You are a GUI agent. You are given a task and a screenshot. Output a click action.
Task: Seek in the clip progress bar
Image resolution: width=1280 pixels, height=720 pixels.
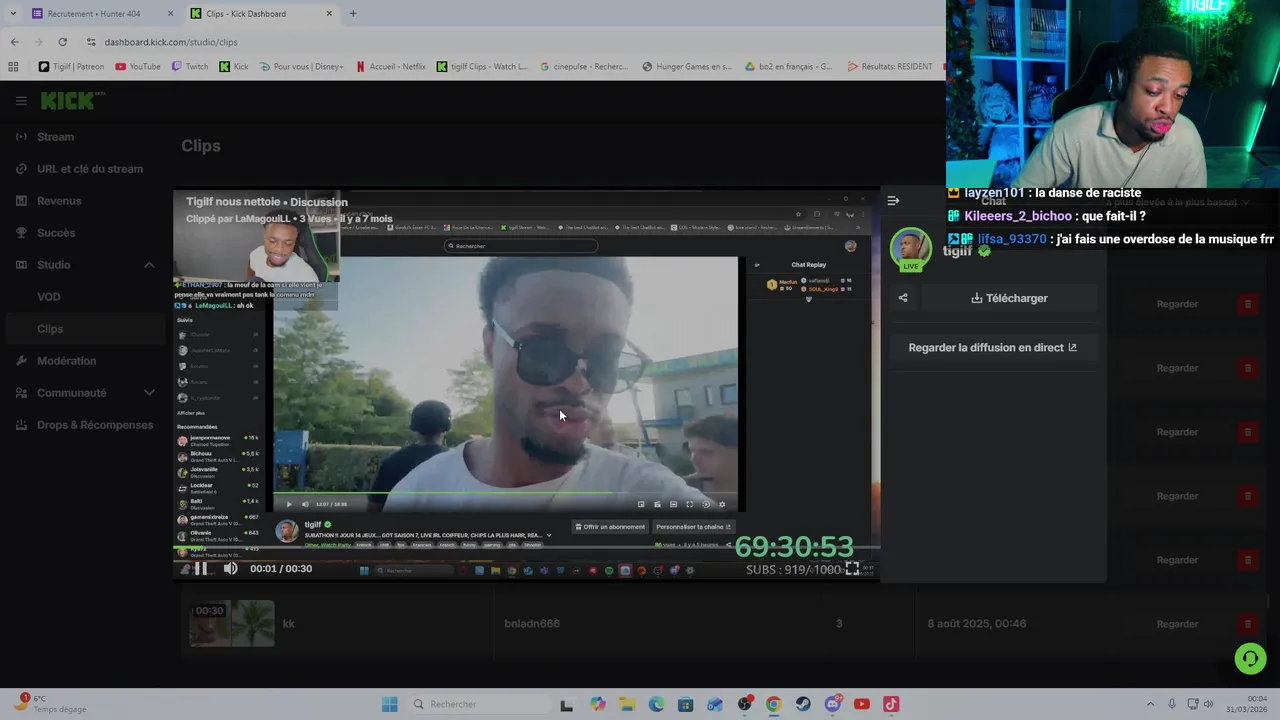coord(526,549)
